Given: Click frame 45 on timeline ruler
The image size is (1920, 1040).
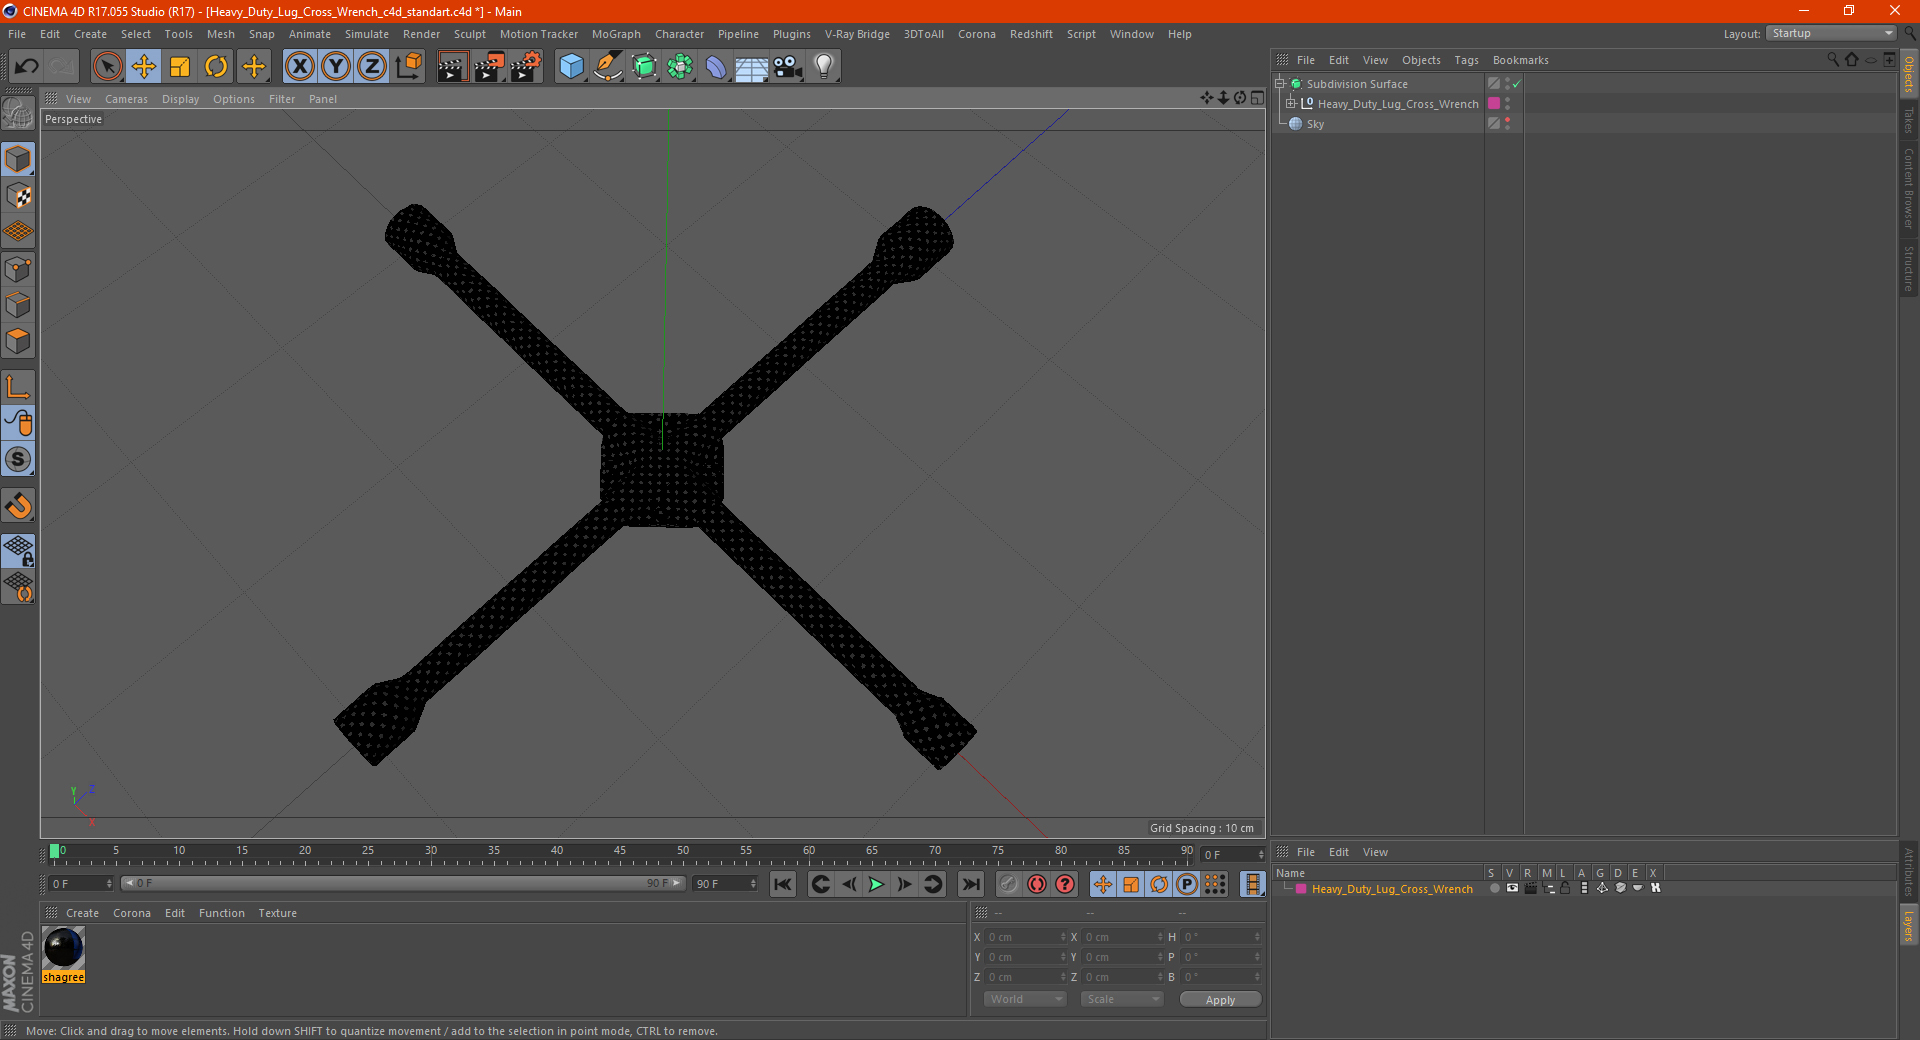Looking at the screenshot, I should pos(620,851).
